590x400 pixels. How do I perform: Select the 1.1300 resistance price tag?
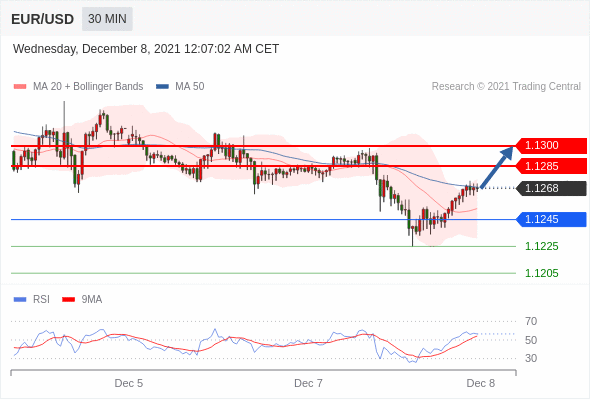tap(551, 146)
